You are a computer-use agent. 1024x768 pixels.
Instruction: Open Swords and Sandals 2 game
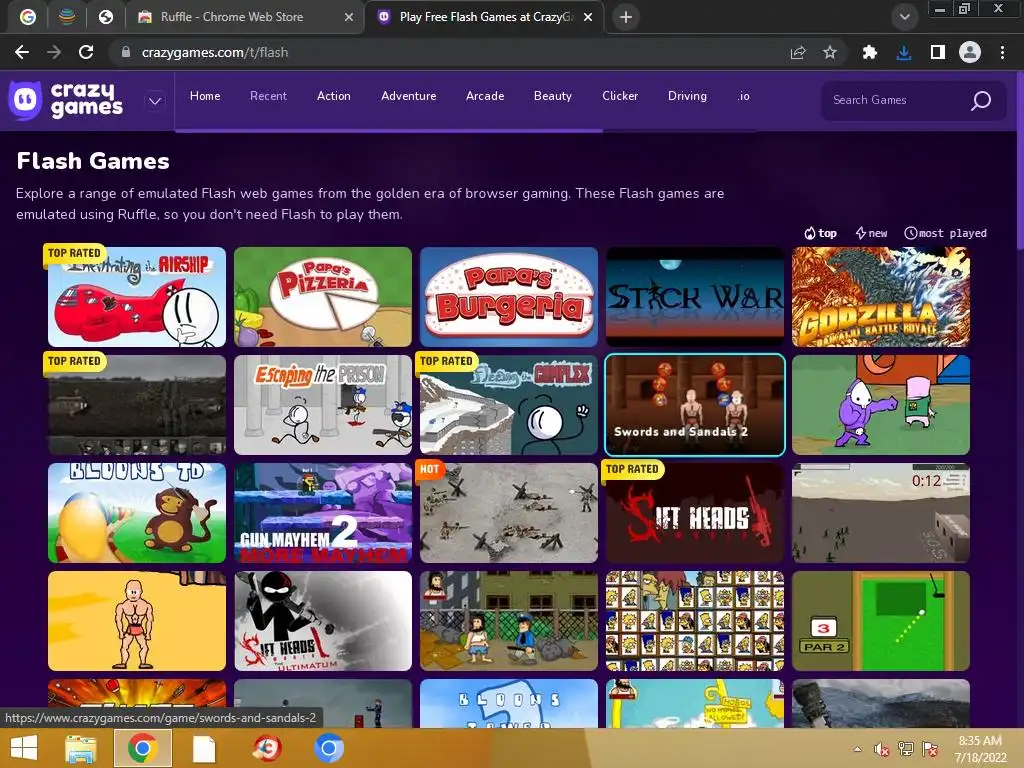click(x=695, y=405)
